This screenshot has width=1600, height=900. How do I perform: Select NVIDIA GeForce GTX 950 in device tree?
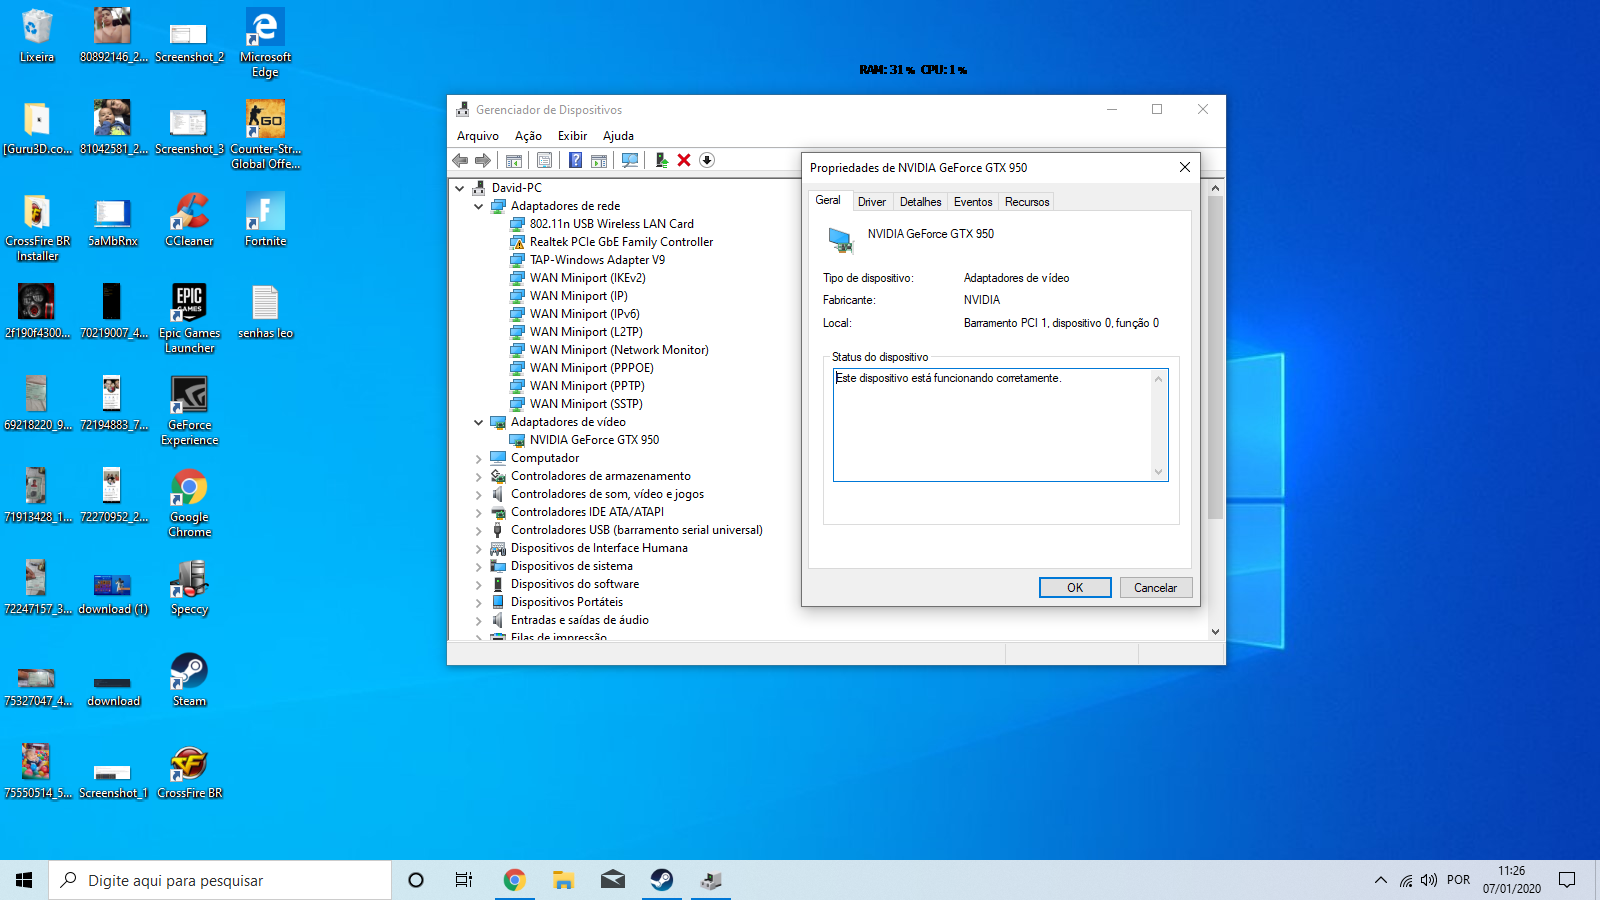click(594, 440)
